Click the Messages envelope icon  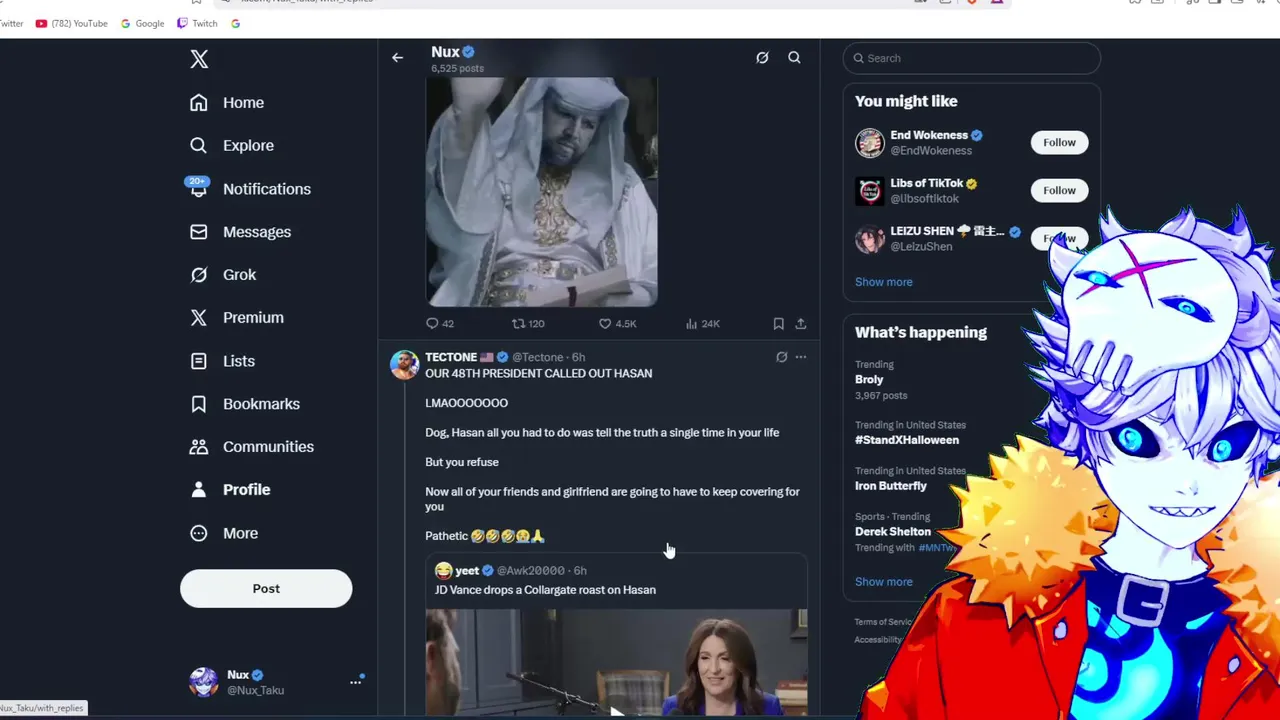199,232
